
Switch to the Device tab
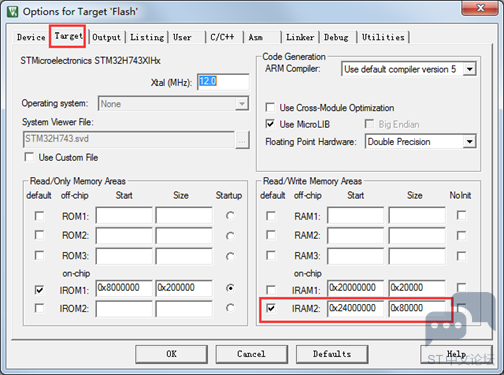pyautogui.click(x=31, y=37)
